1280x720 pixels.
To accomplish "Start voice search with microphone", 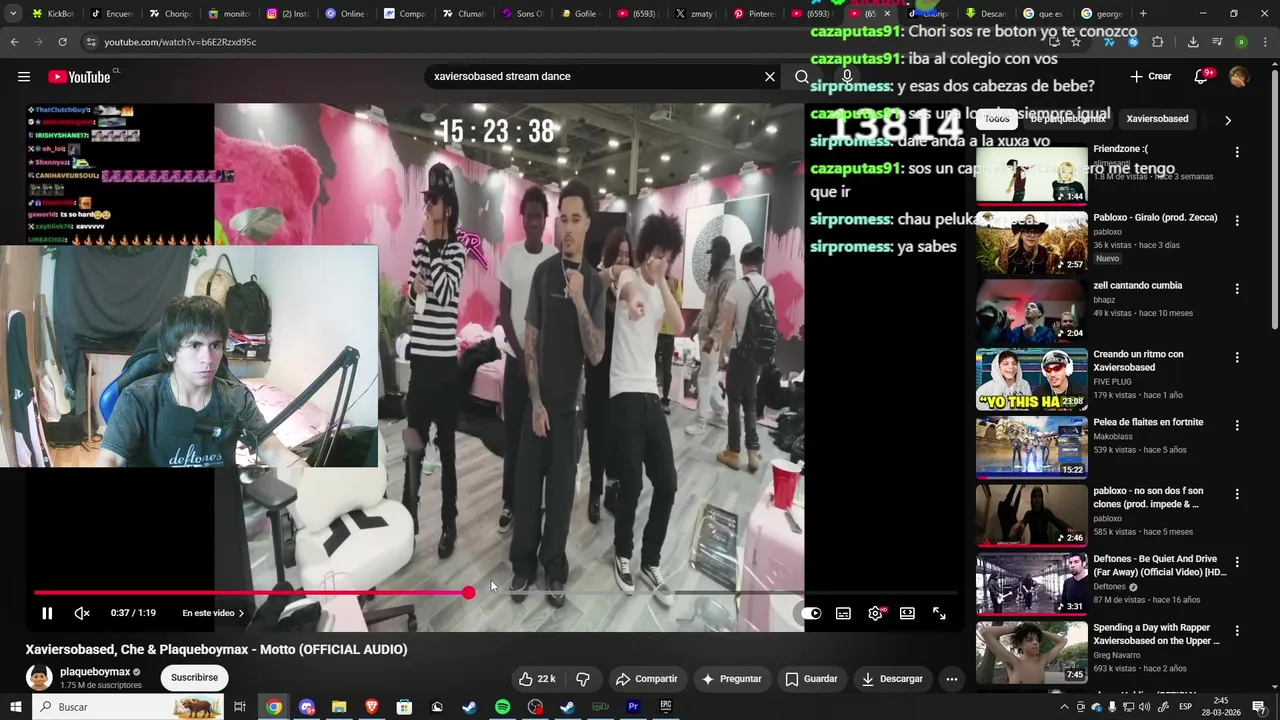I will (846, 76).
